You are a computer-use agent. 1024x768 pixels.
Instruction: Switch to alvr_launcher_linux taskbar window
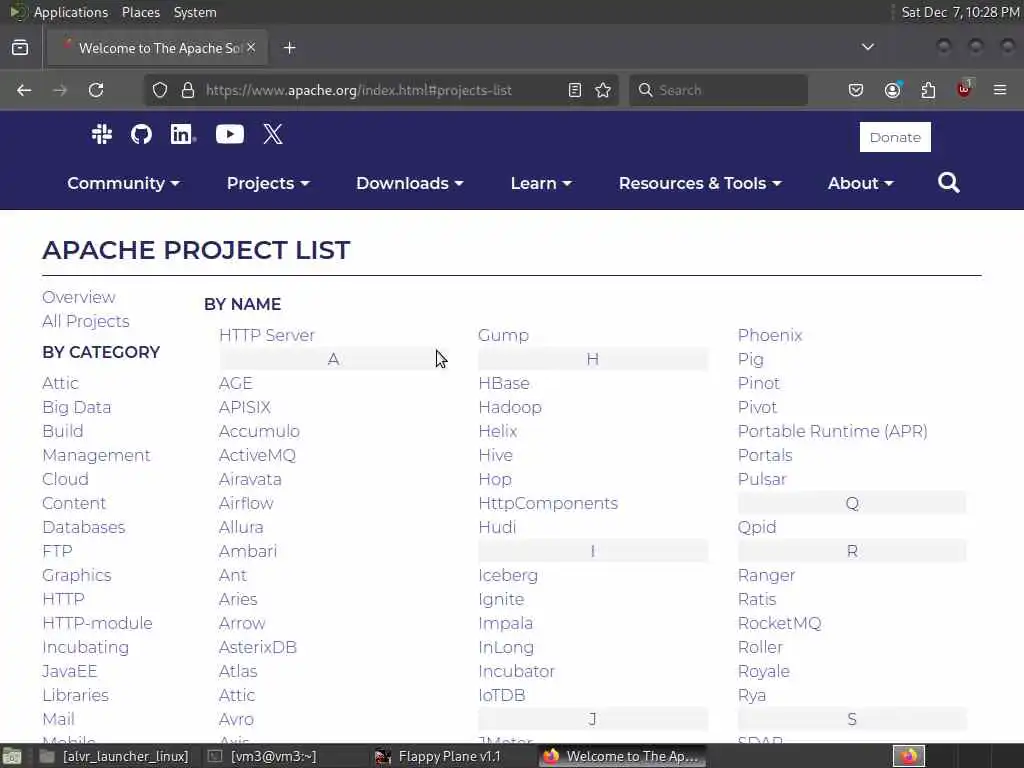pos(115,756)
